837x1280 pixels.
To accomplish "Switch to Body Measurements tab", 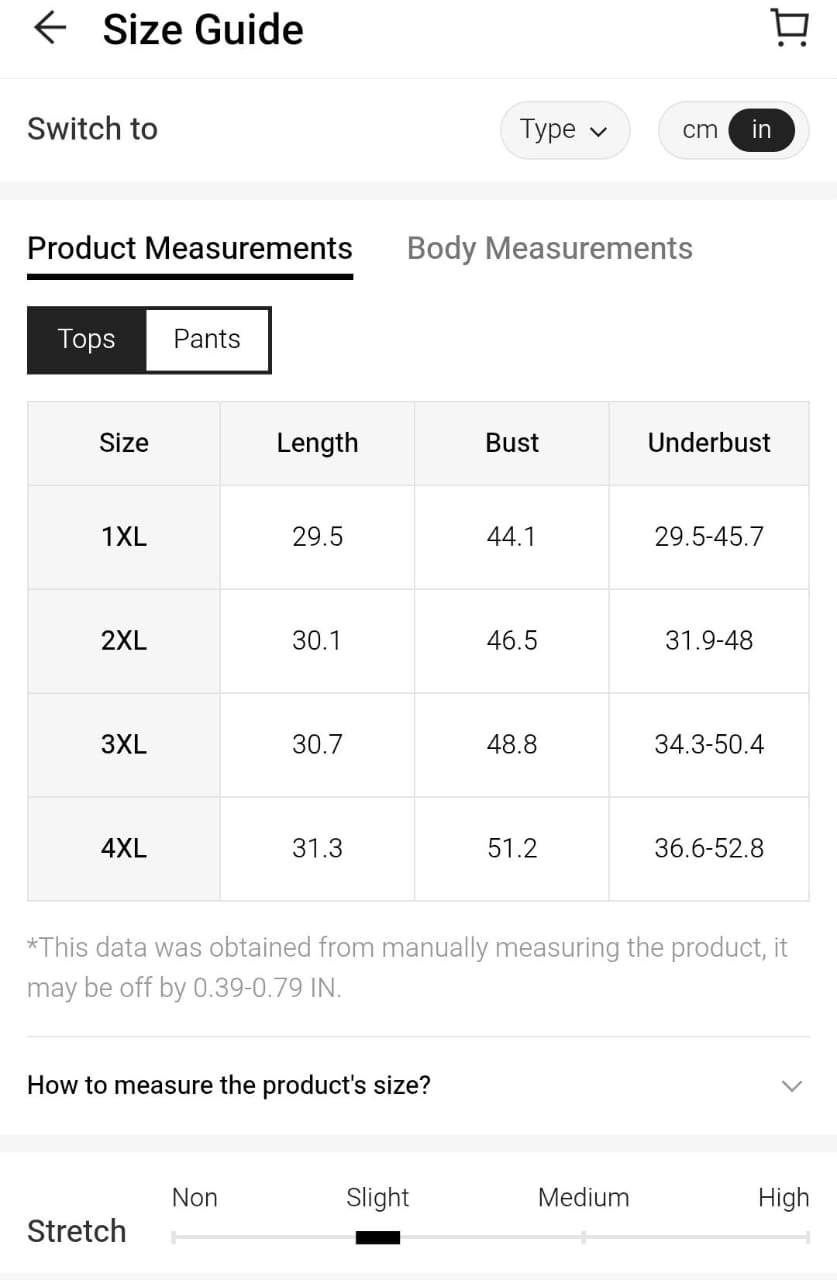I will (x=549, y=248).
